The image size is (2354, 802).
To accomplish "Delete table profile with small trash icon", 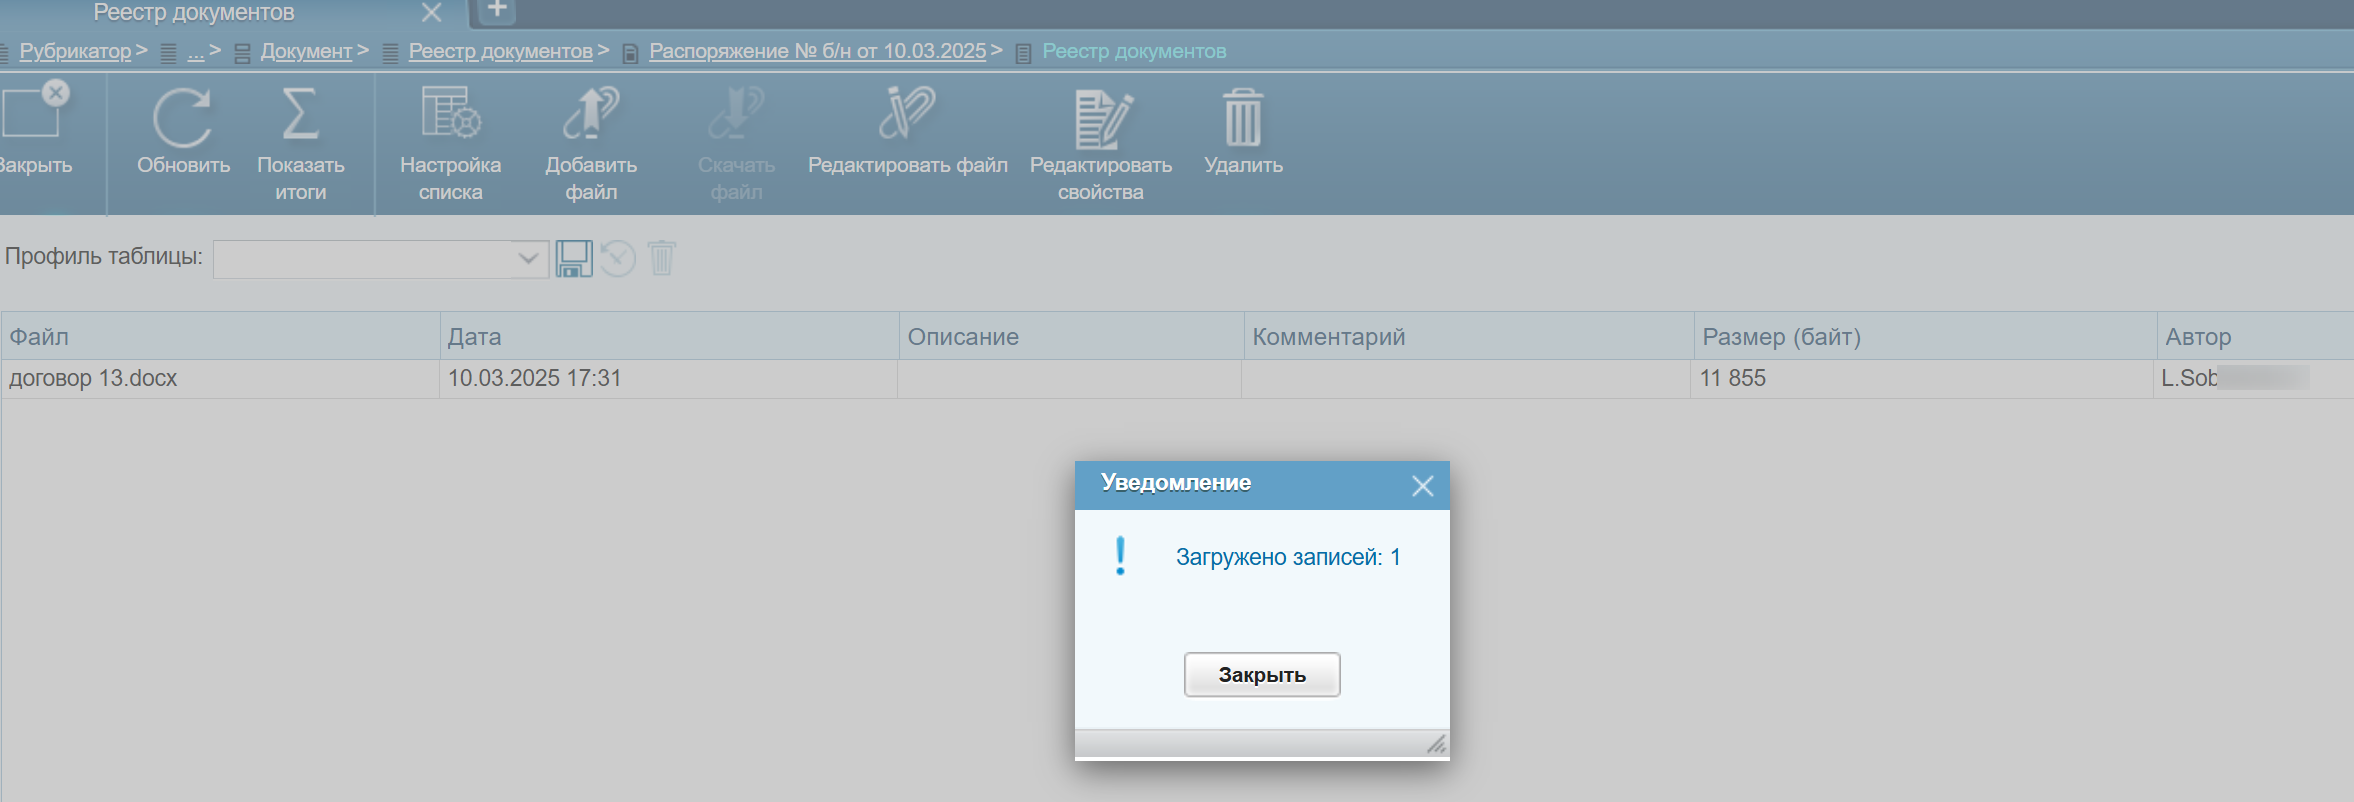I will coord(662,258).
